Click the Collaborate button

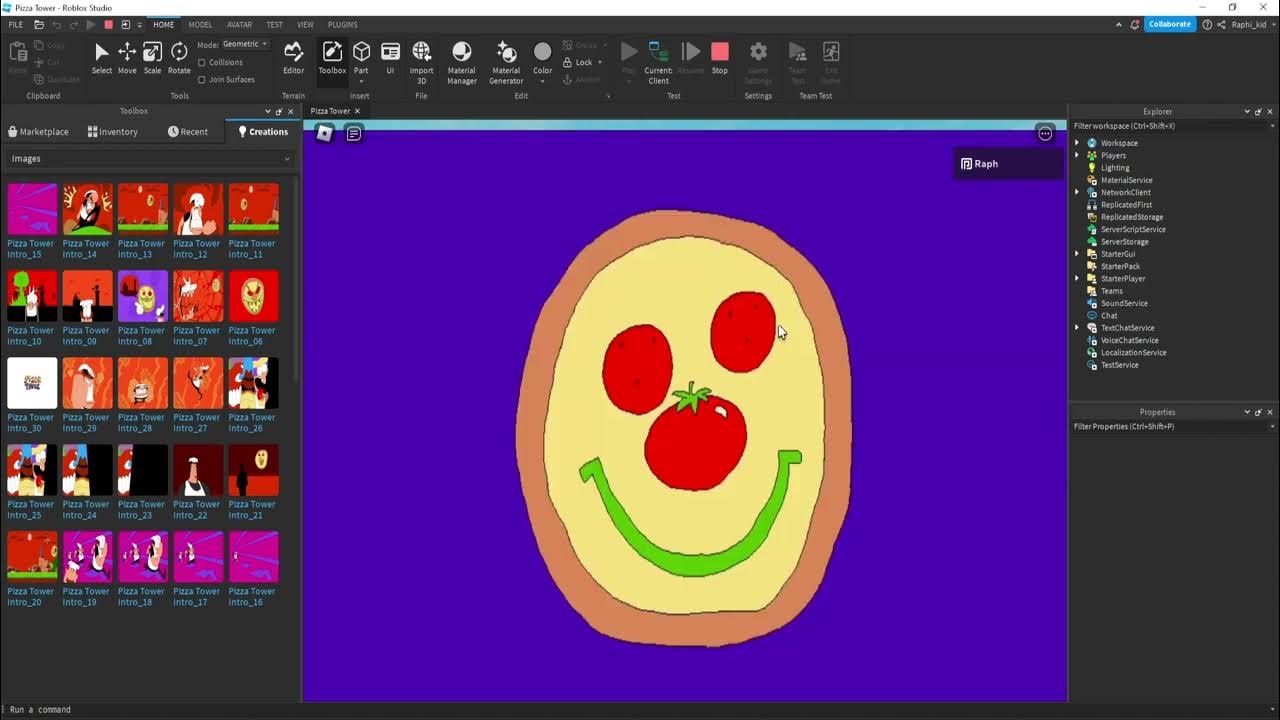pyautogui.click(x=1169, y=24)
